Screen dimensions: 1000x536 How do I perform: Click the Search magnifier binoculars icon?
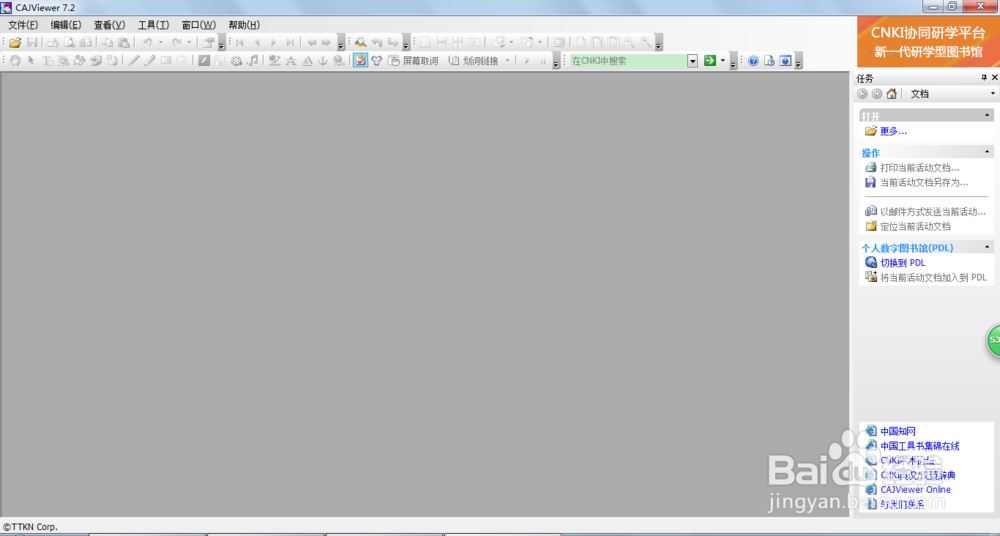(x=360, y=43)
